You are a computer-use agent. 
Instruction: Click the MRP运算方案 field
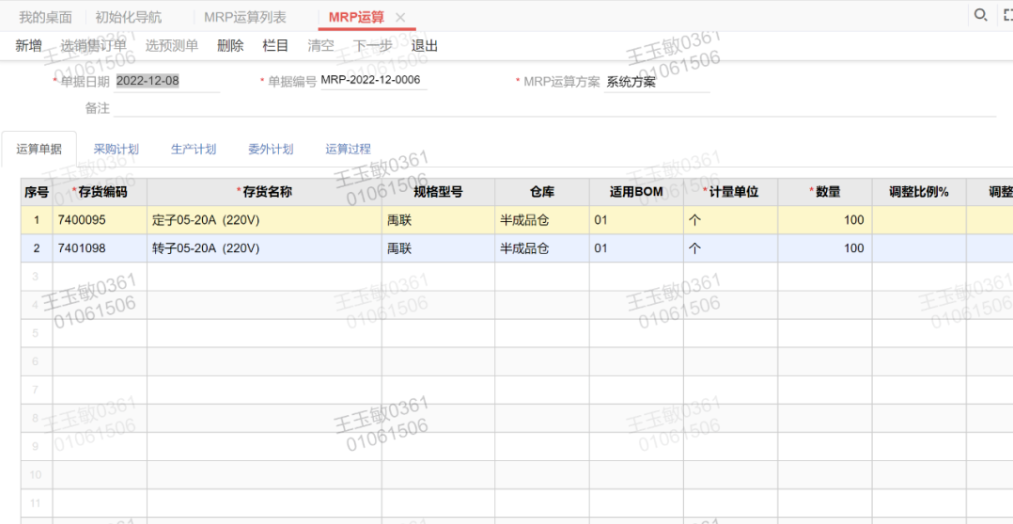[x=656, y=82]
